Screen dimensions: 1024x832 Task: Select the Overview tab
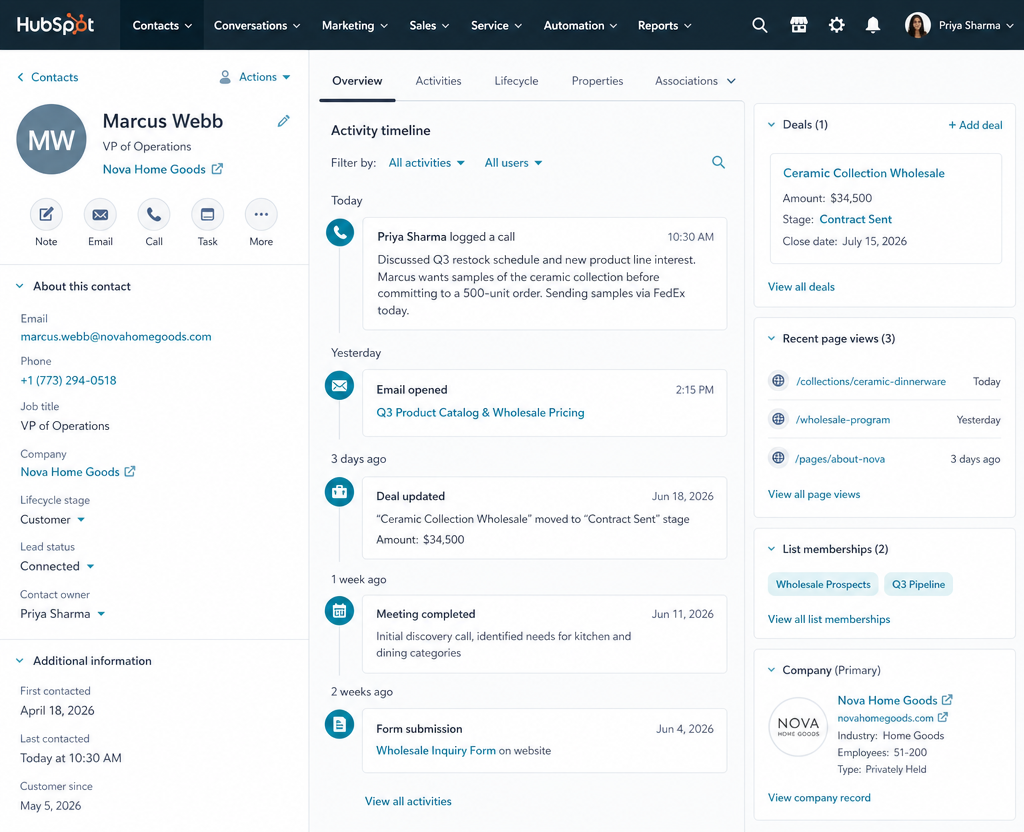coord(357,81)
